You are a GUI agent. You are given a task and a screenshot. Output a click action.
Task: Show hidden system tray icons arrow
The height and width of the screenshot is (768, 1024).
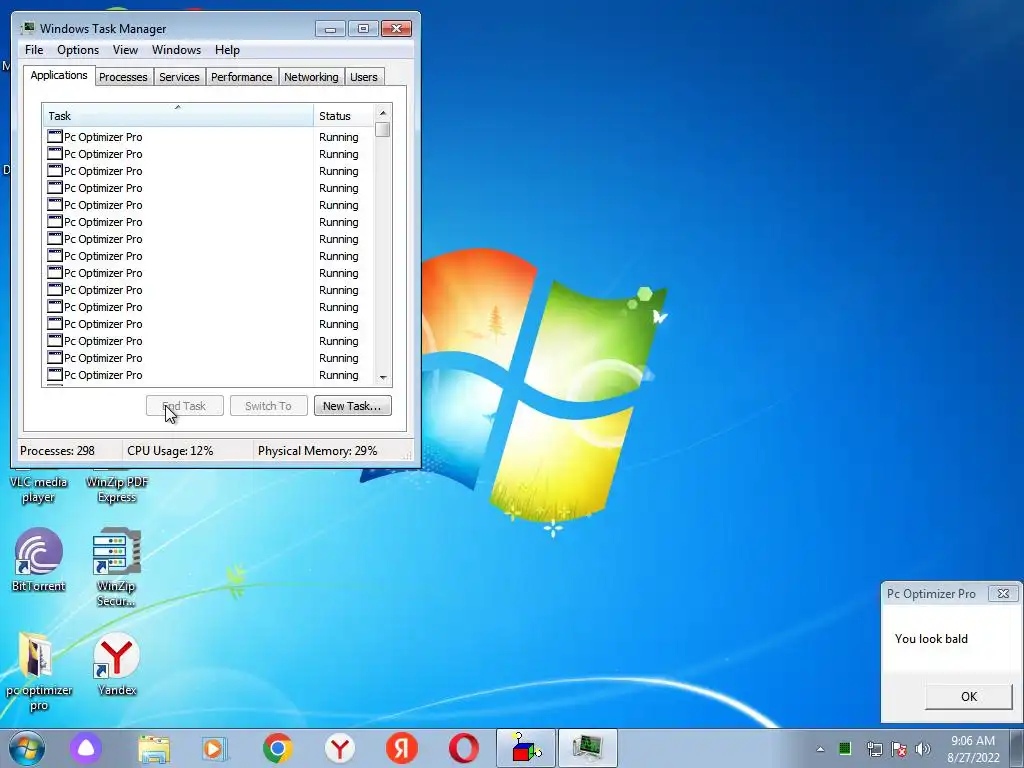coord(820,749)
